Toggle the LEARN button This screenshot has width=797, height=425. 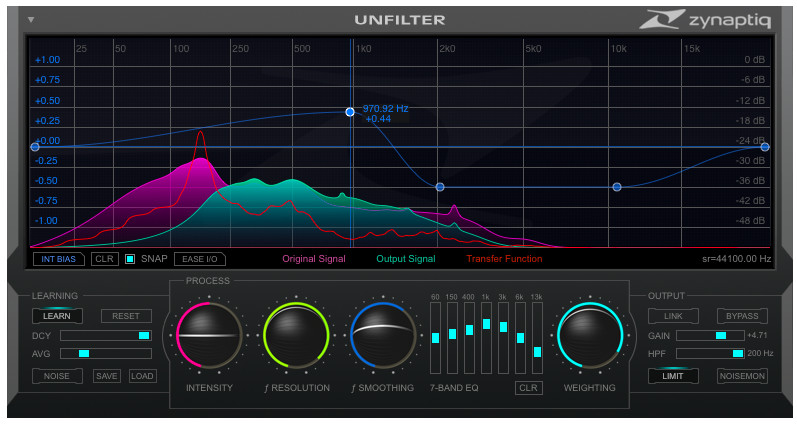(57, 316)
